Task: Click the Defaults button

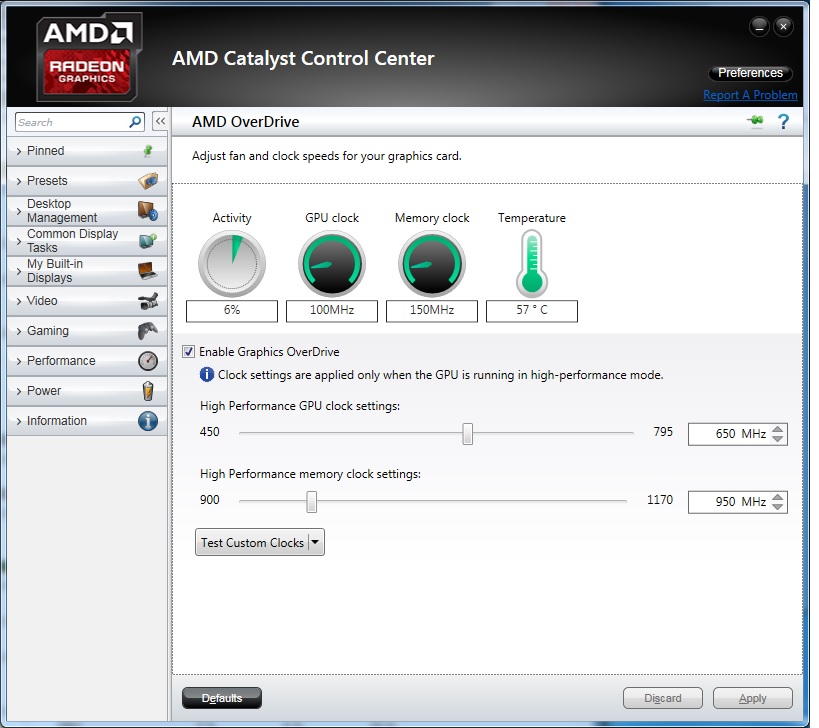Action: click(221, 698)
